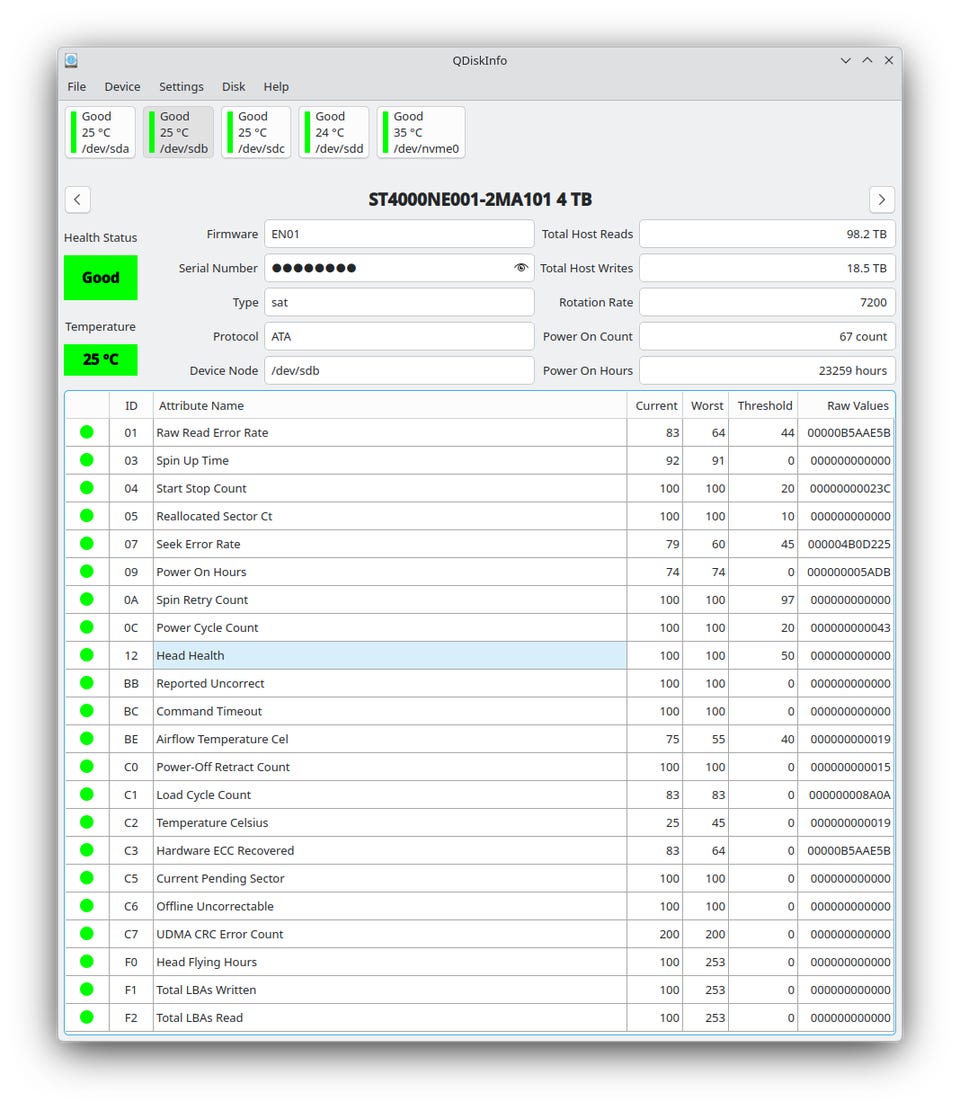Click green status dot for Offline Uncorrectable
The width and height of the screenshot is (960, 1110).
[86, 905]
